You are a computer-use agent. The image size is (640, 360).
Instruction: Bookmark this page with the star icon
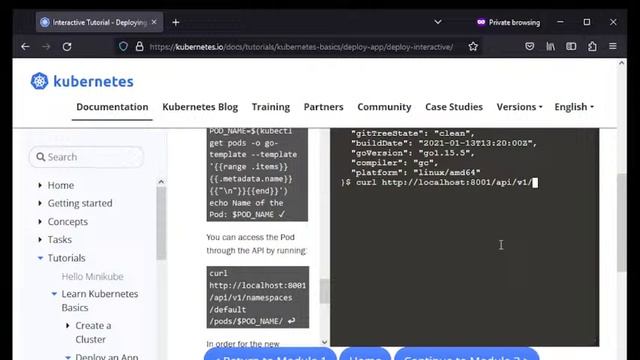point(473,47)
